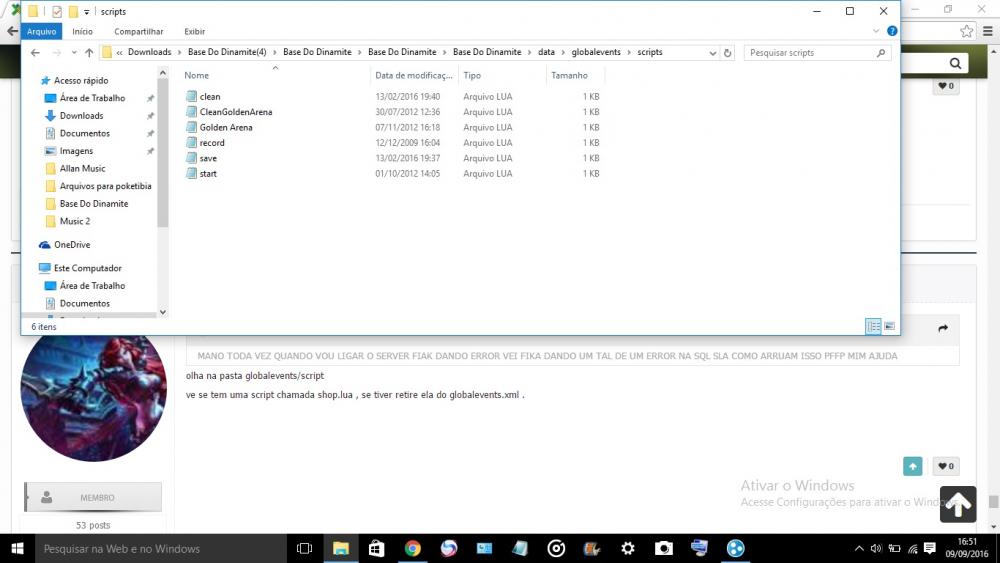1000x563 pixels.
Task: Click browser bookmark star icon
Action: click(x=967, y=31)
